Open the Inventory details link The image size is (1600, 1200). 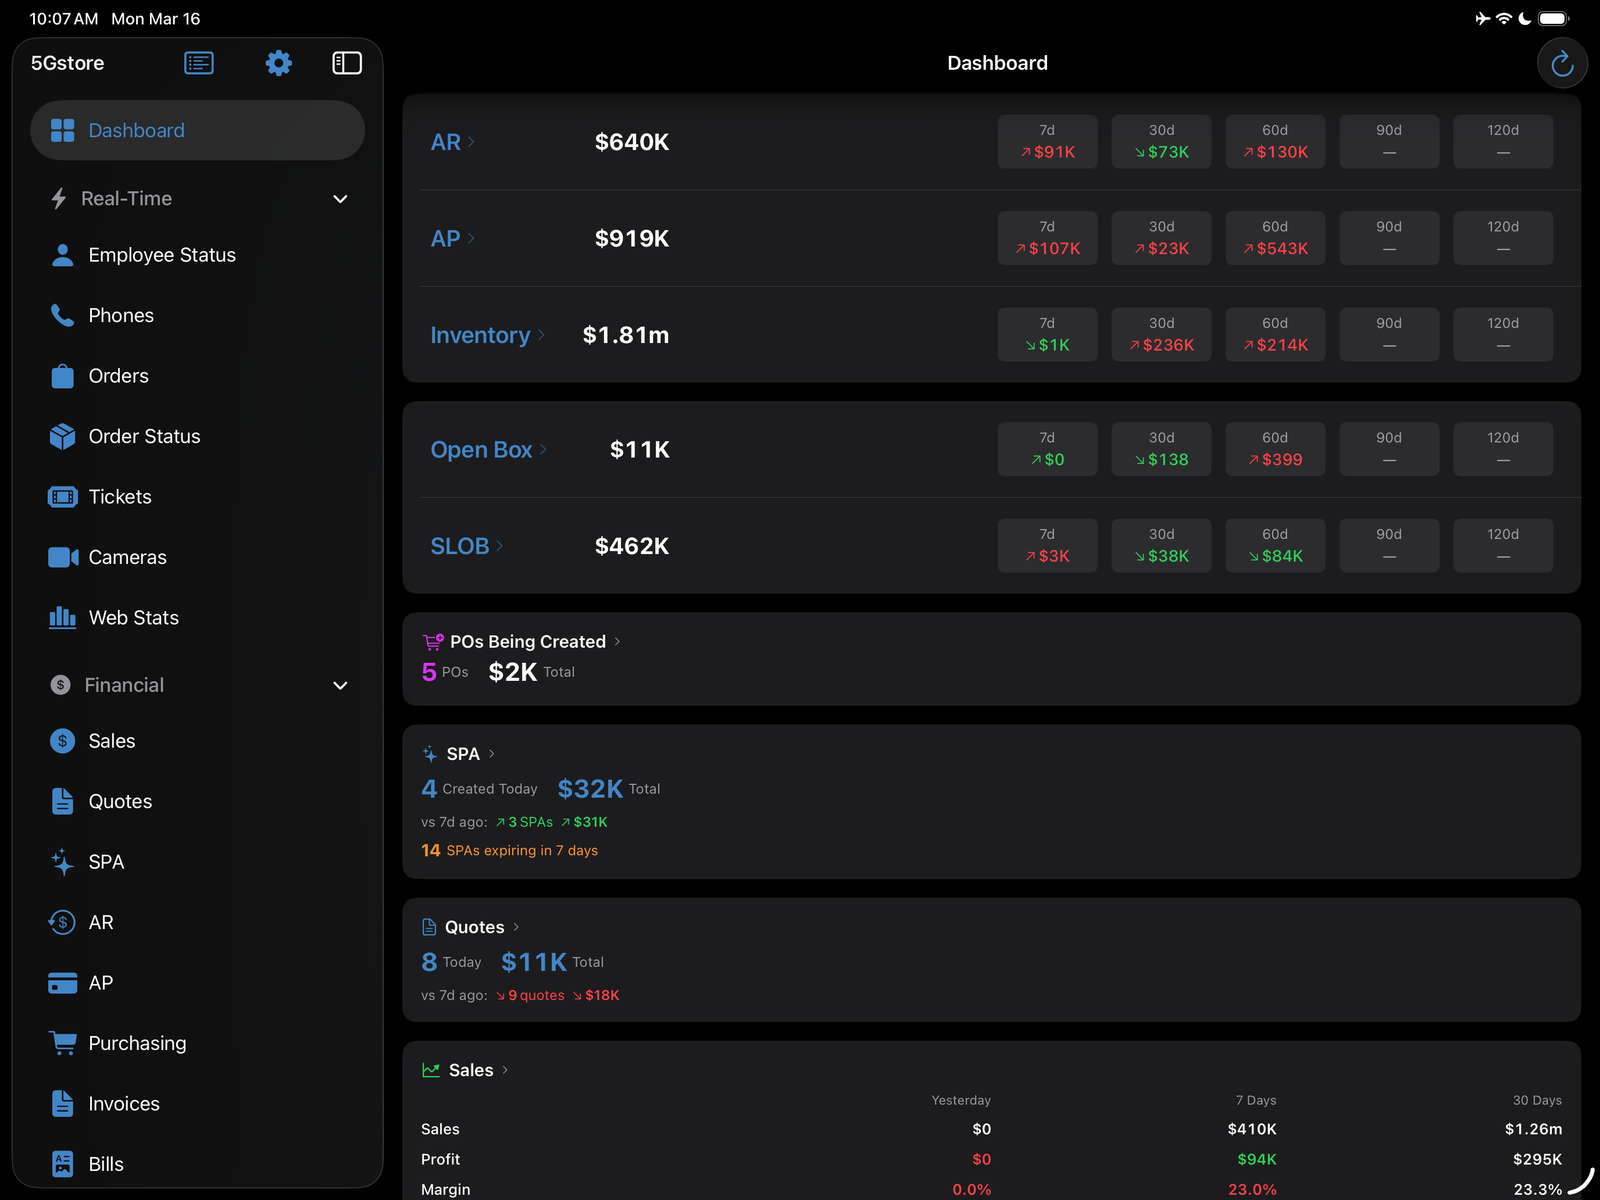click(488, 335)
